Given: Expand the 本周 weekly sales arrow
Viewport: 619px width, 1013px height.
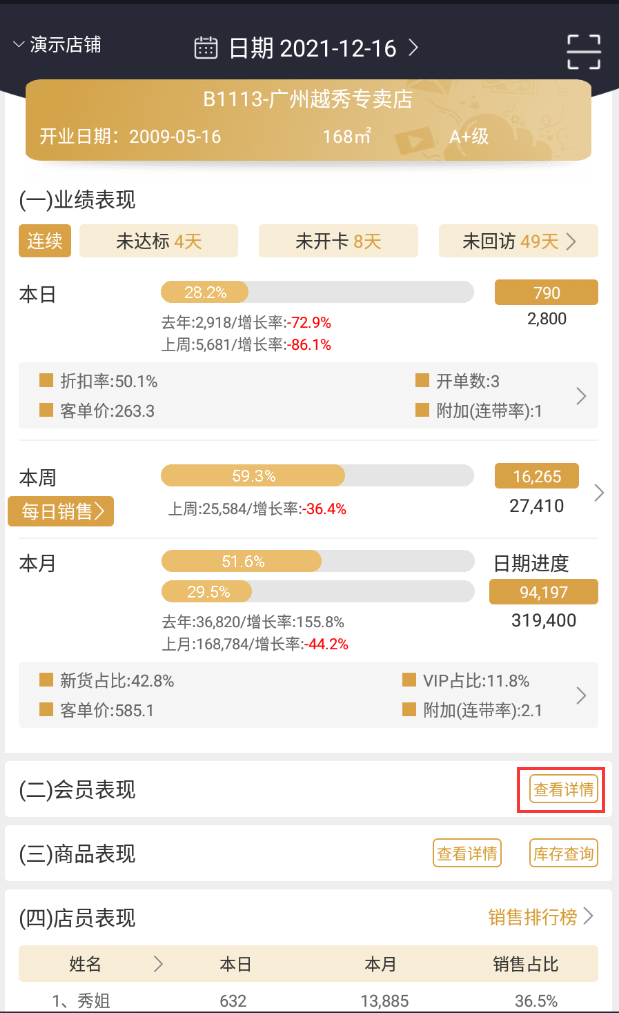Looking at the screenshot, I should [x=599, y=492].
